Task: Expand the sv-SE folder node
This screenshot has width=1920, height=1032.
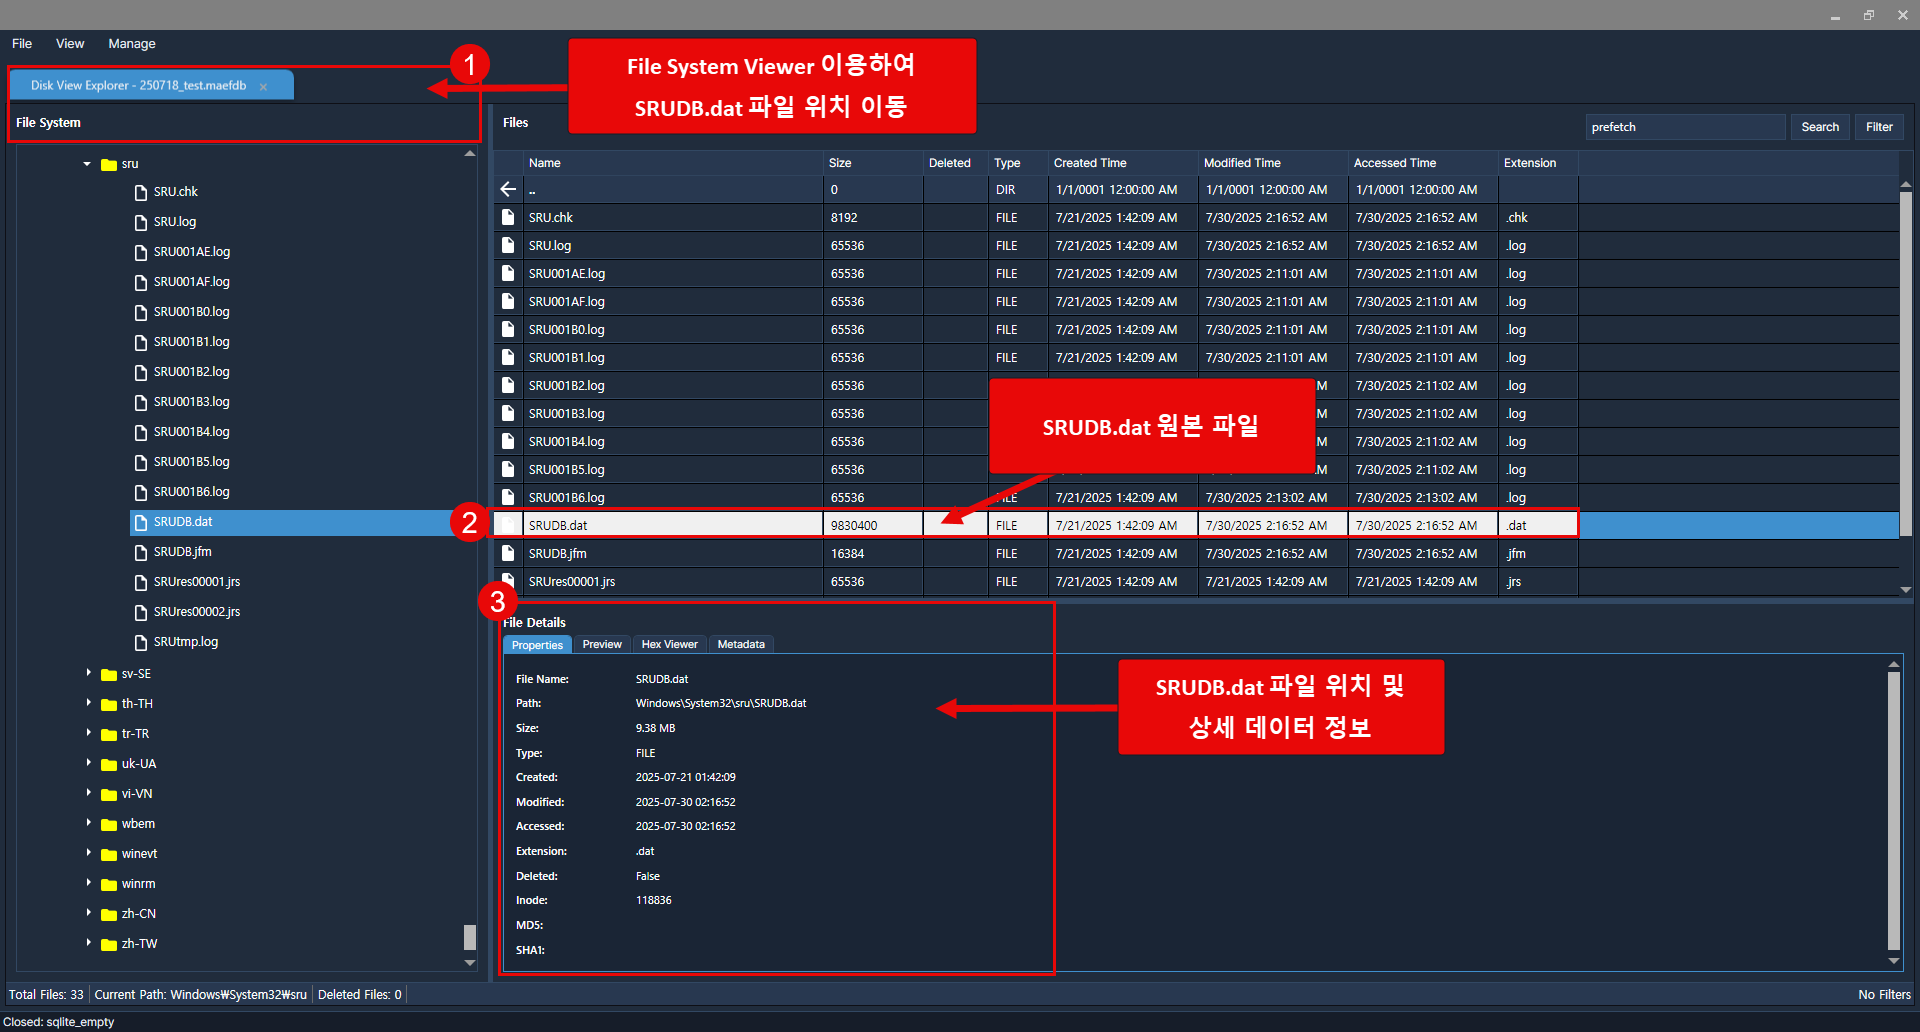Action: pyautogui.click(x=88, y=674)
